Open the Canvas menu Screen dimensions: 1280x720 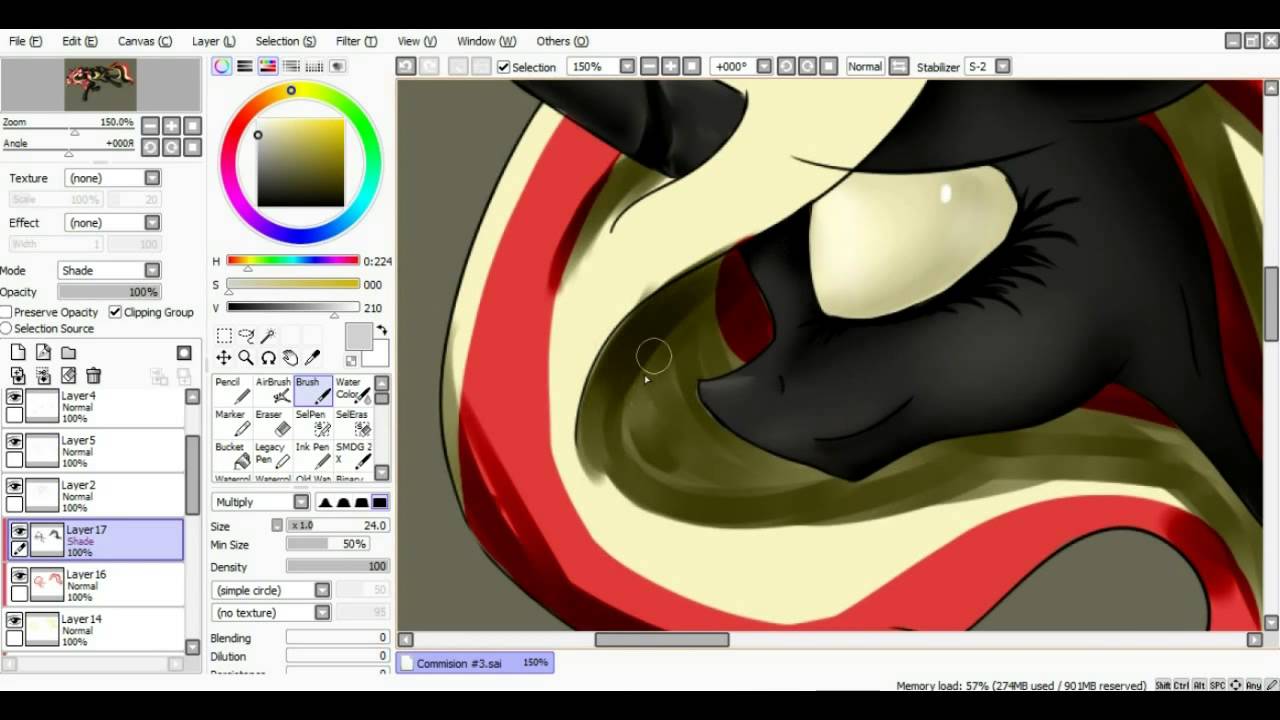(x=145, y=41)
